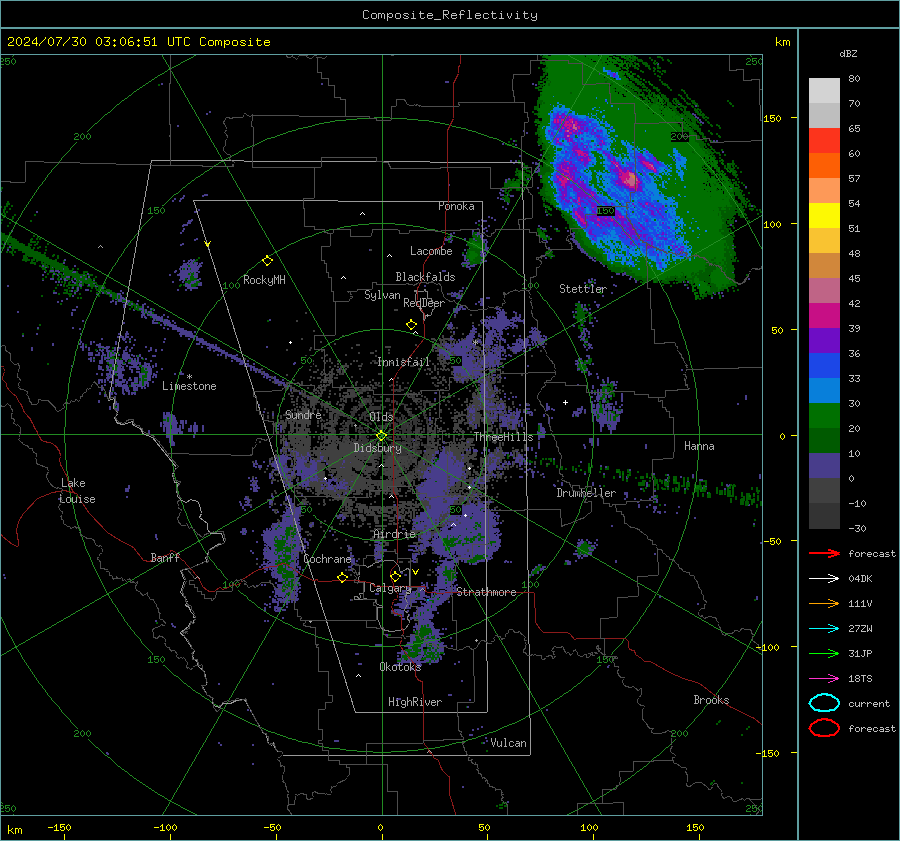
Task: Click the Lacombe city label
Action: pos(431,251)
